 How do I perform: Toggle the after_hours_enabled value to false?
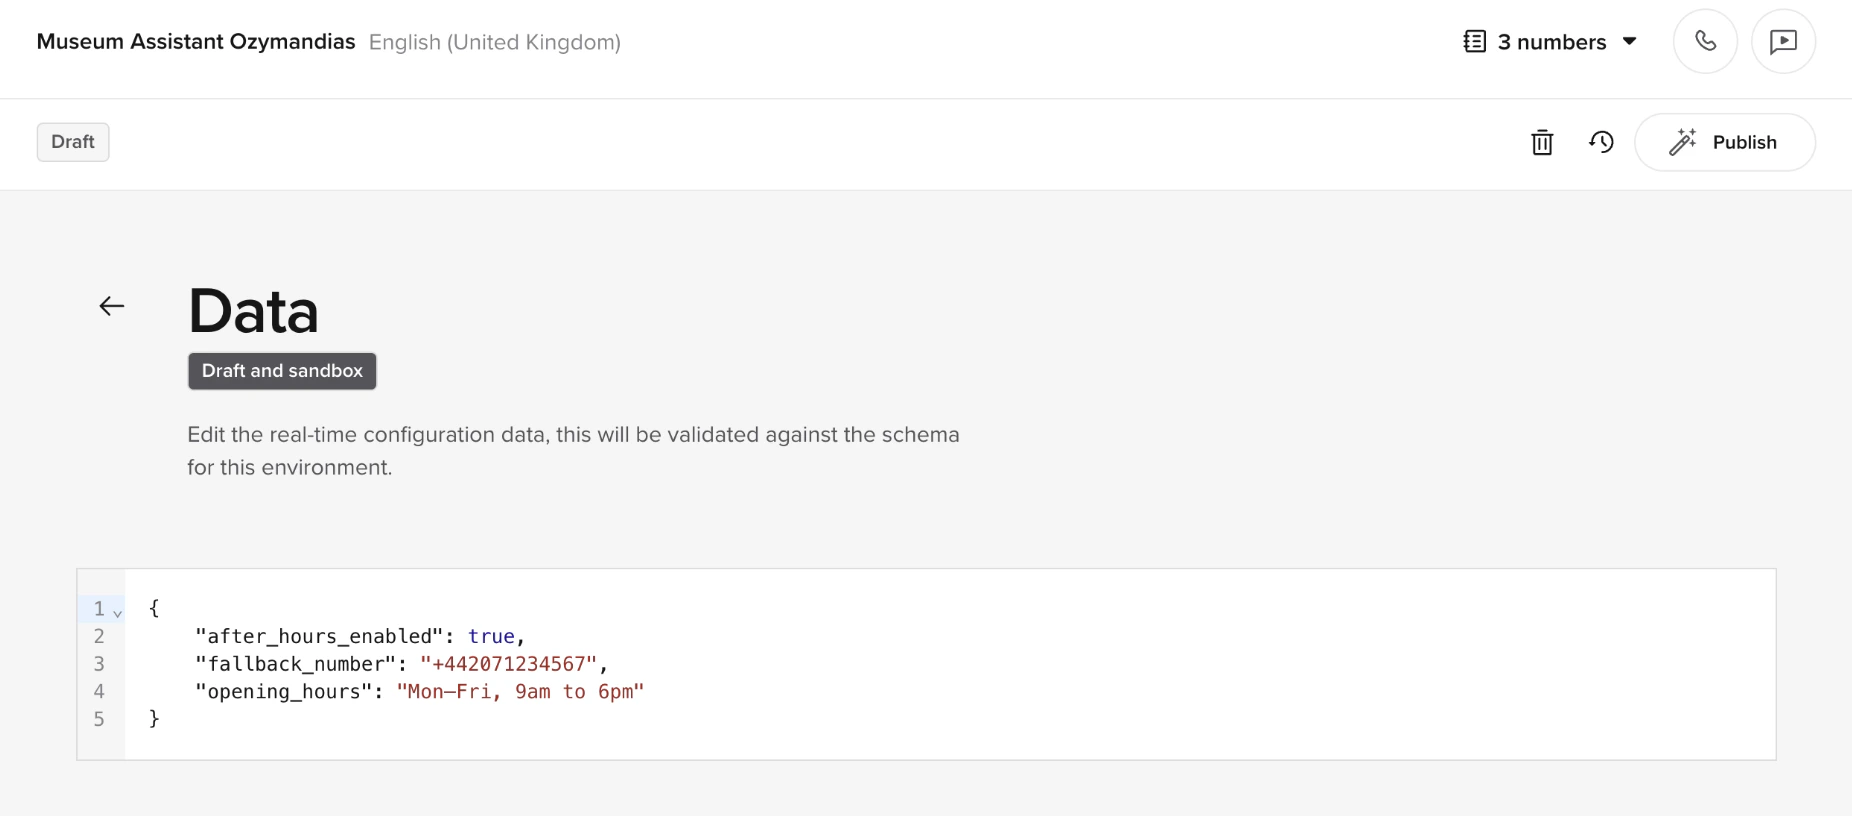492,636
